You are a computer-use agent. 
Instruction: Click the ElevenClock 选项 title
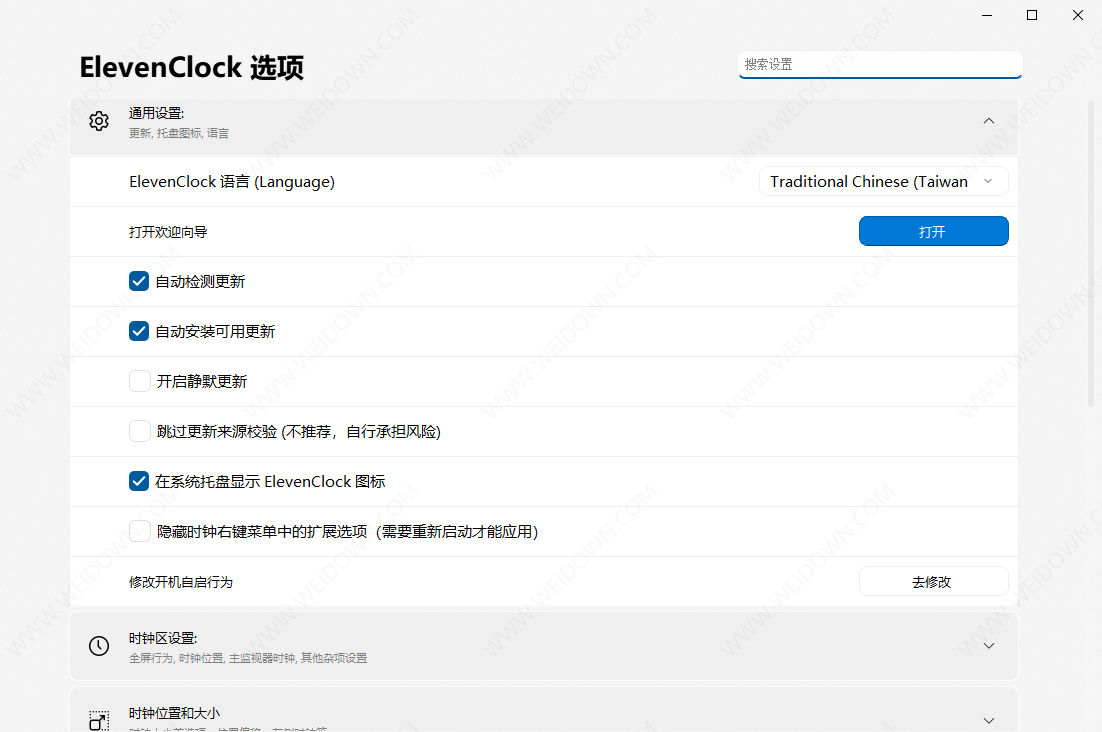(x=192, y=67)
